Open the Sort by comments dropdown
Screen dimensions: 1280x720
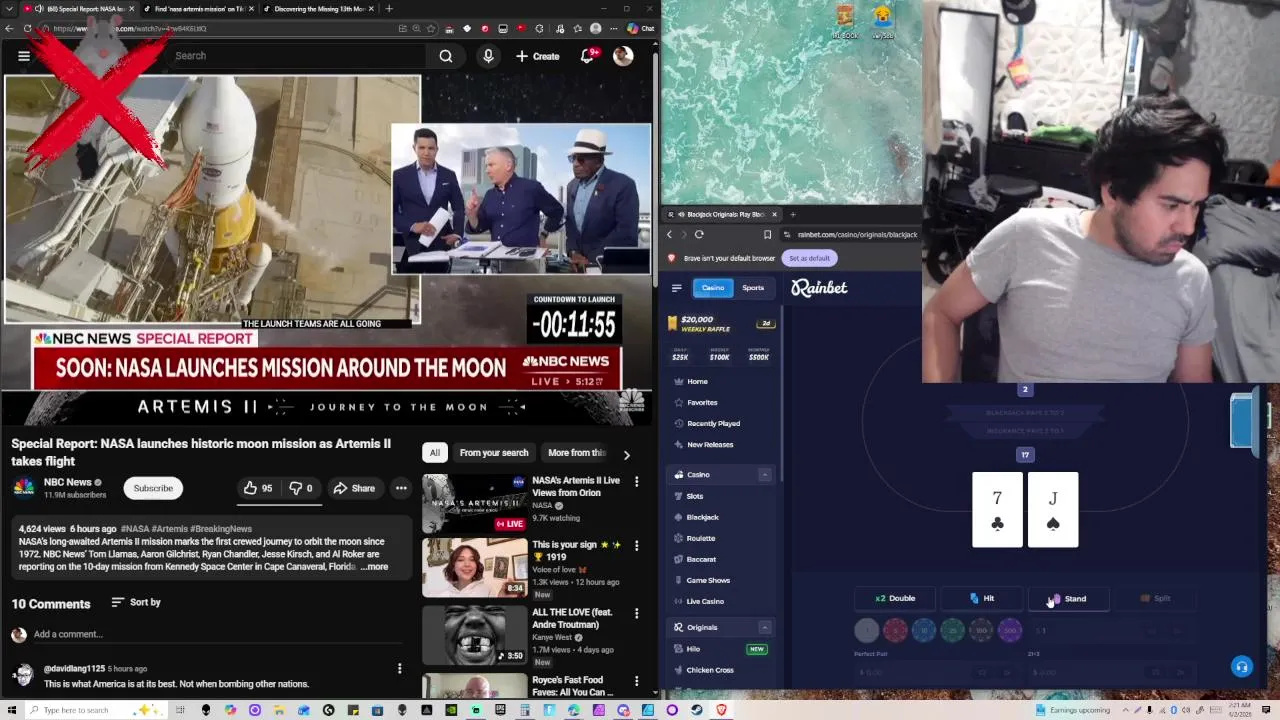click(x=136, y=602)
